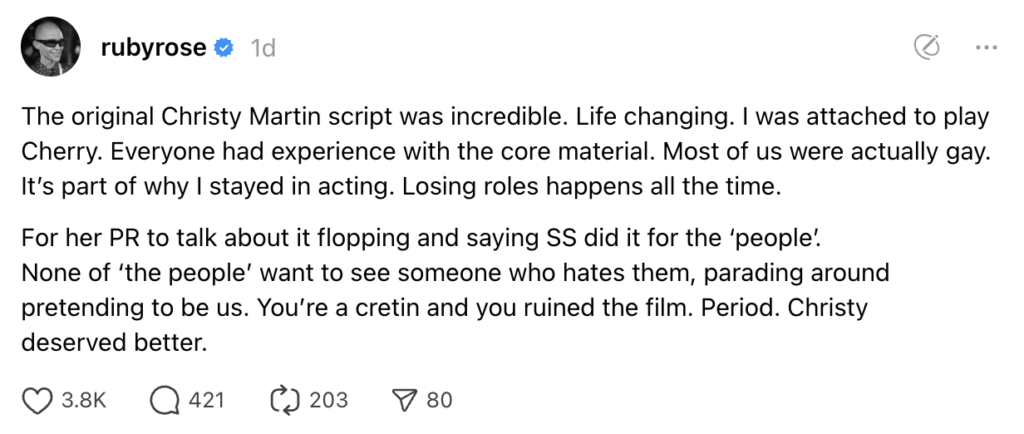Image resolution: width=1024 pixels, height=434 pixels.
Task: Repost using the circular arrows icon
Action: coord(283,400)
